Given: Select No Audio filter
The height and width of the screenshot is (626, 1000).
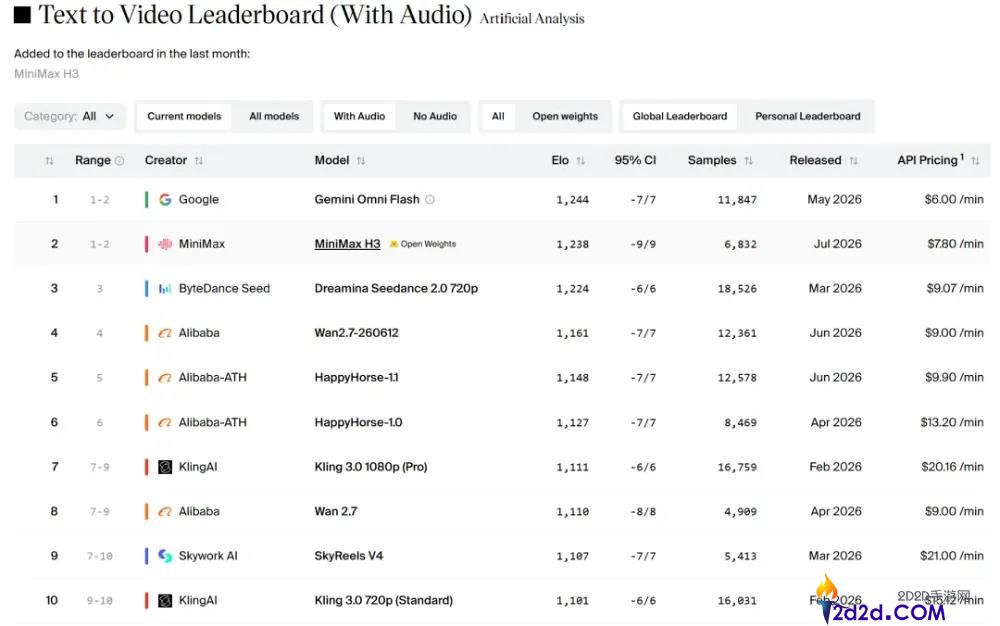Looking at the screenshot, I should (435, 116).
